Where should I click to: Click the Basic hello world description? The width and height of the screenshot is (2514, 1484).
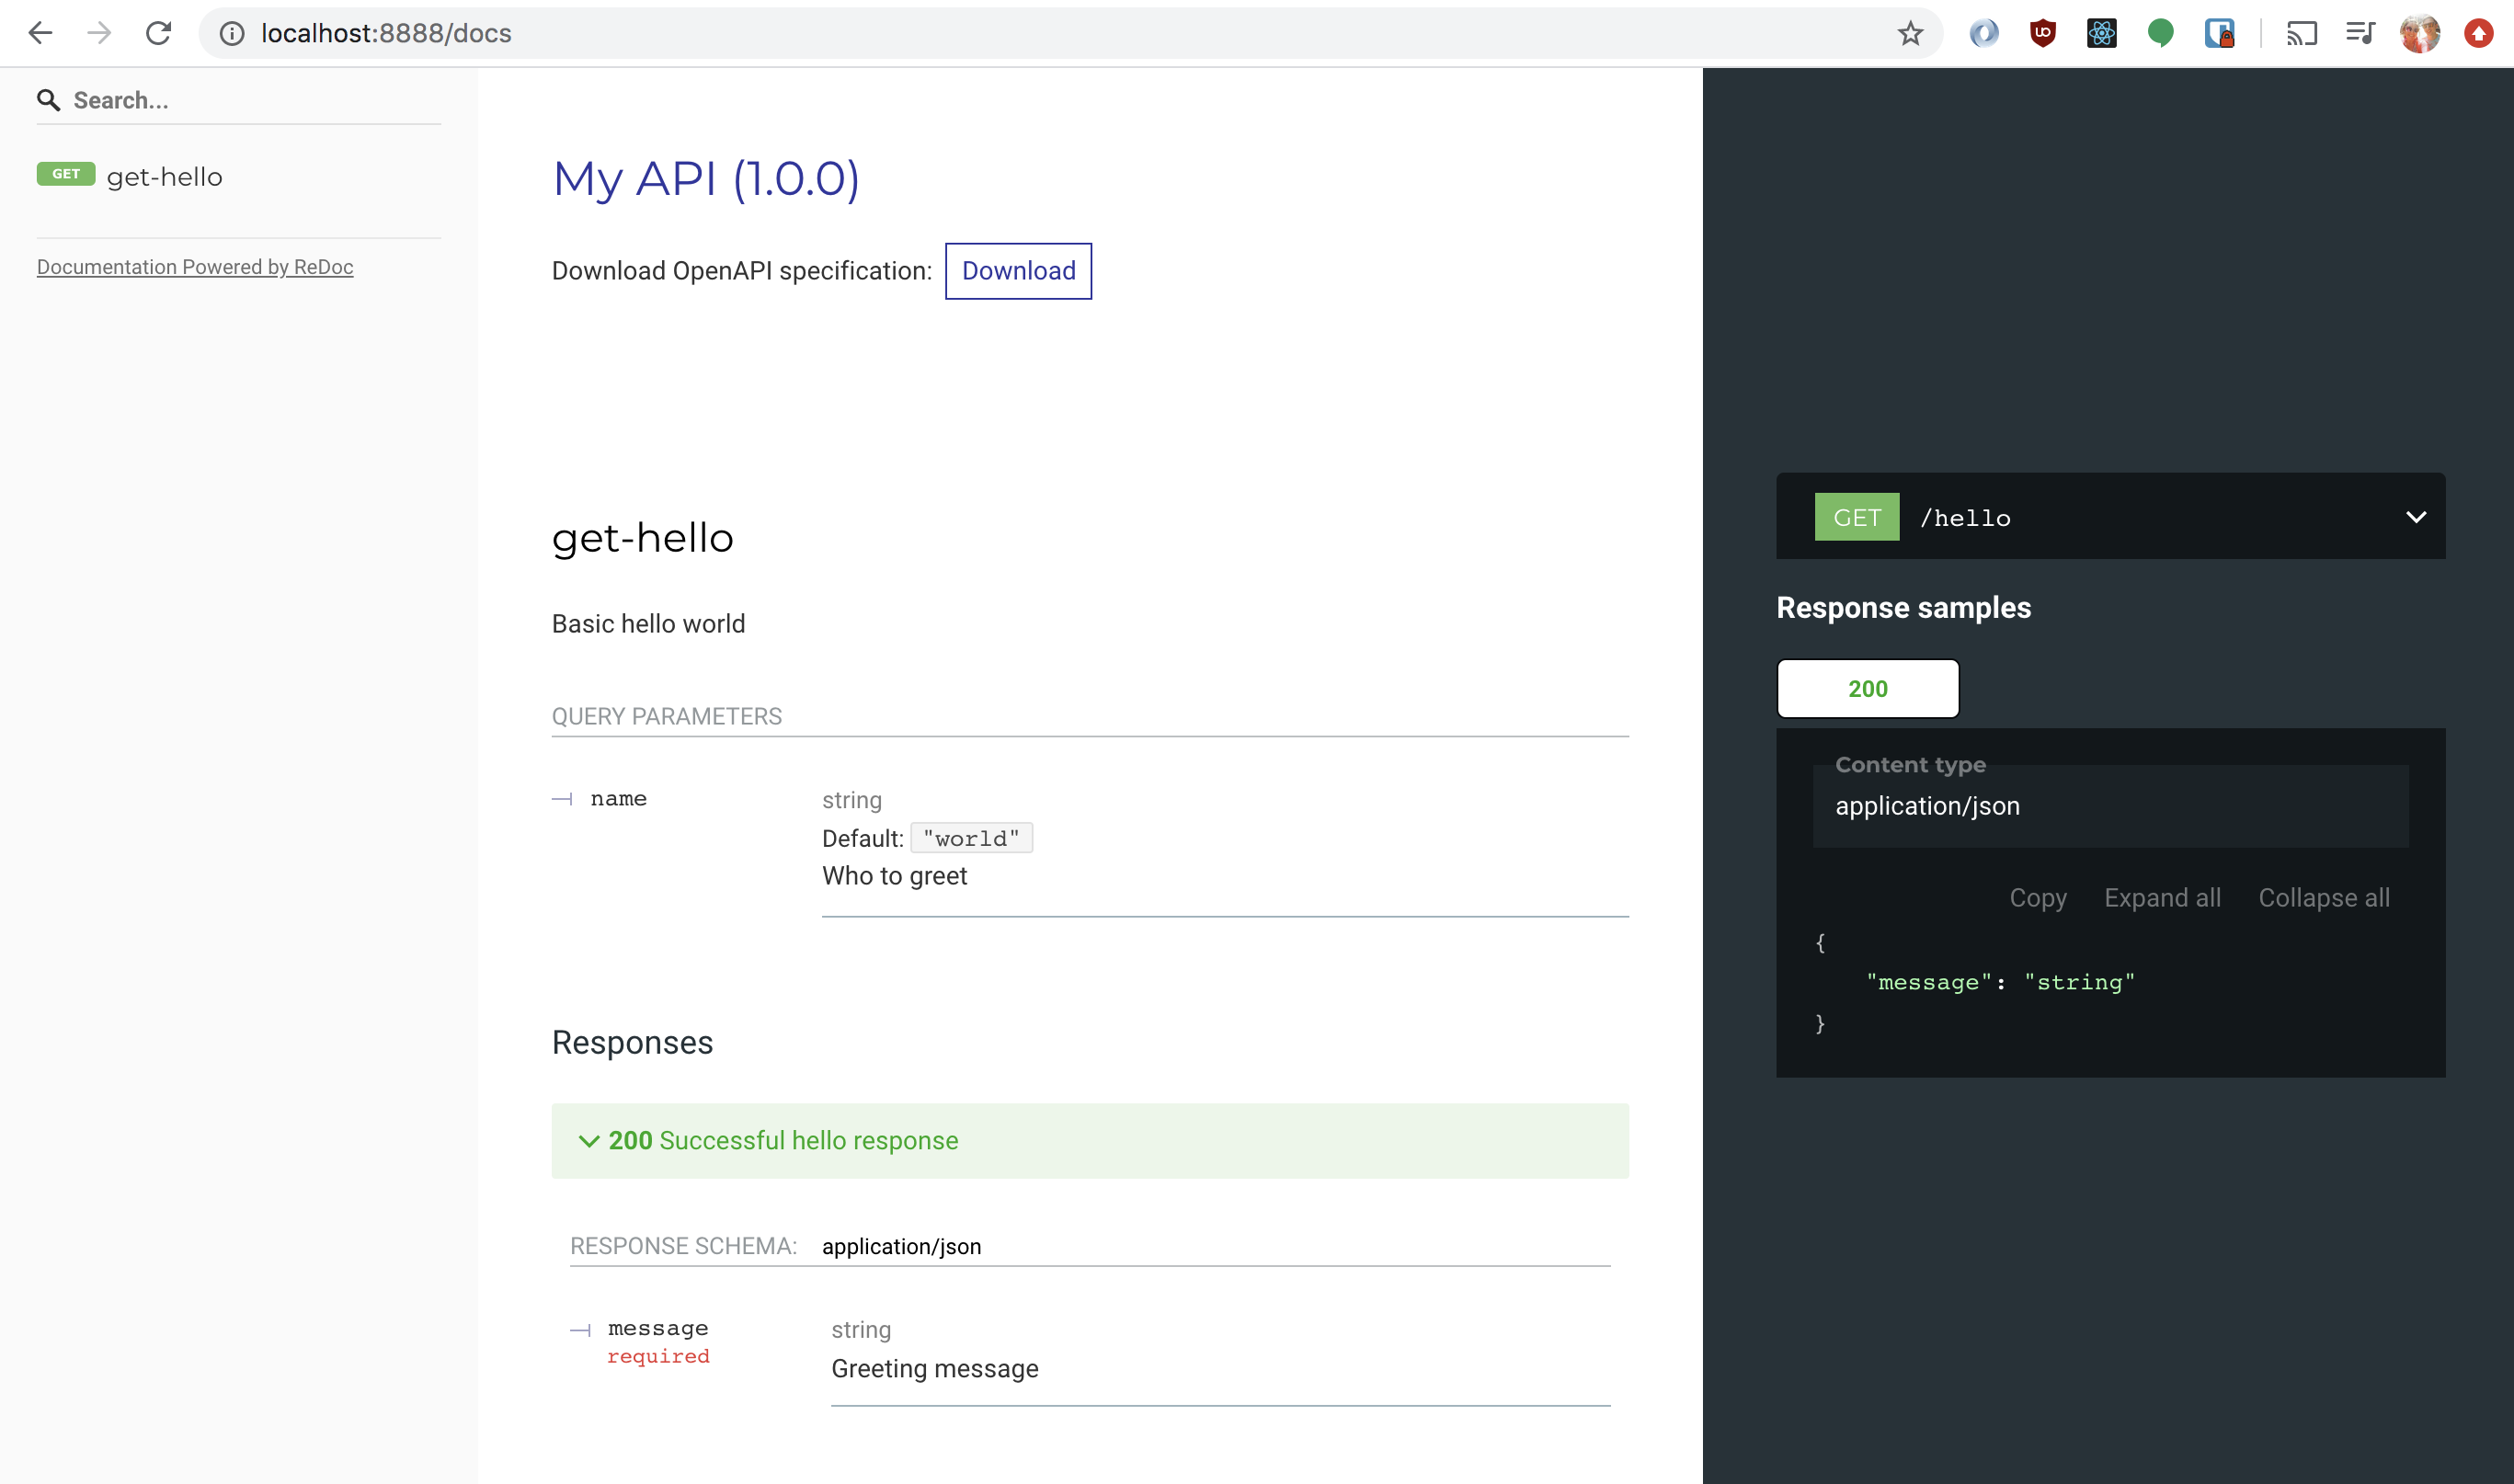pyautogui.click(x=648, y=624)
